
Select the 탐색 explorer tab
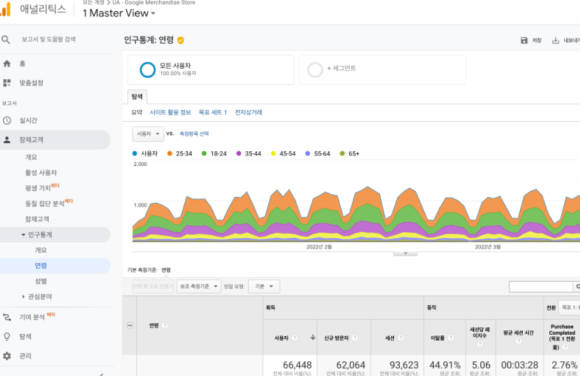point(137,97)
